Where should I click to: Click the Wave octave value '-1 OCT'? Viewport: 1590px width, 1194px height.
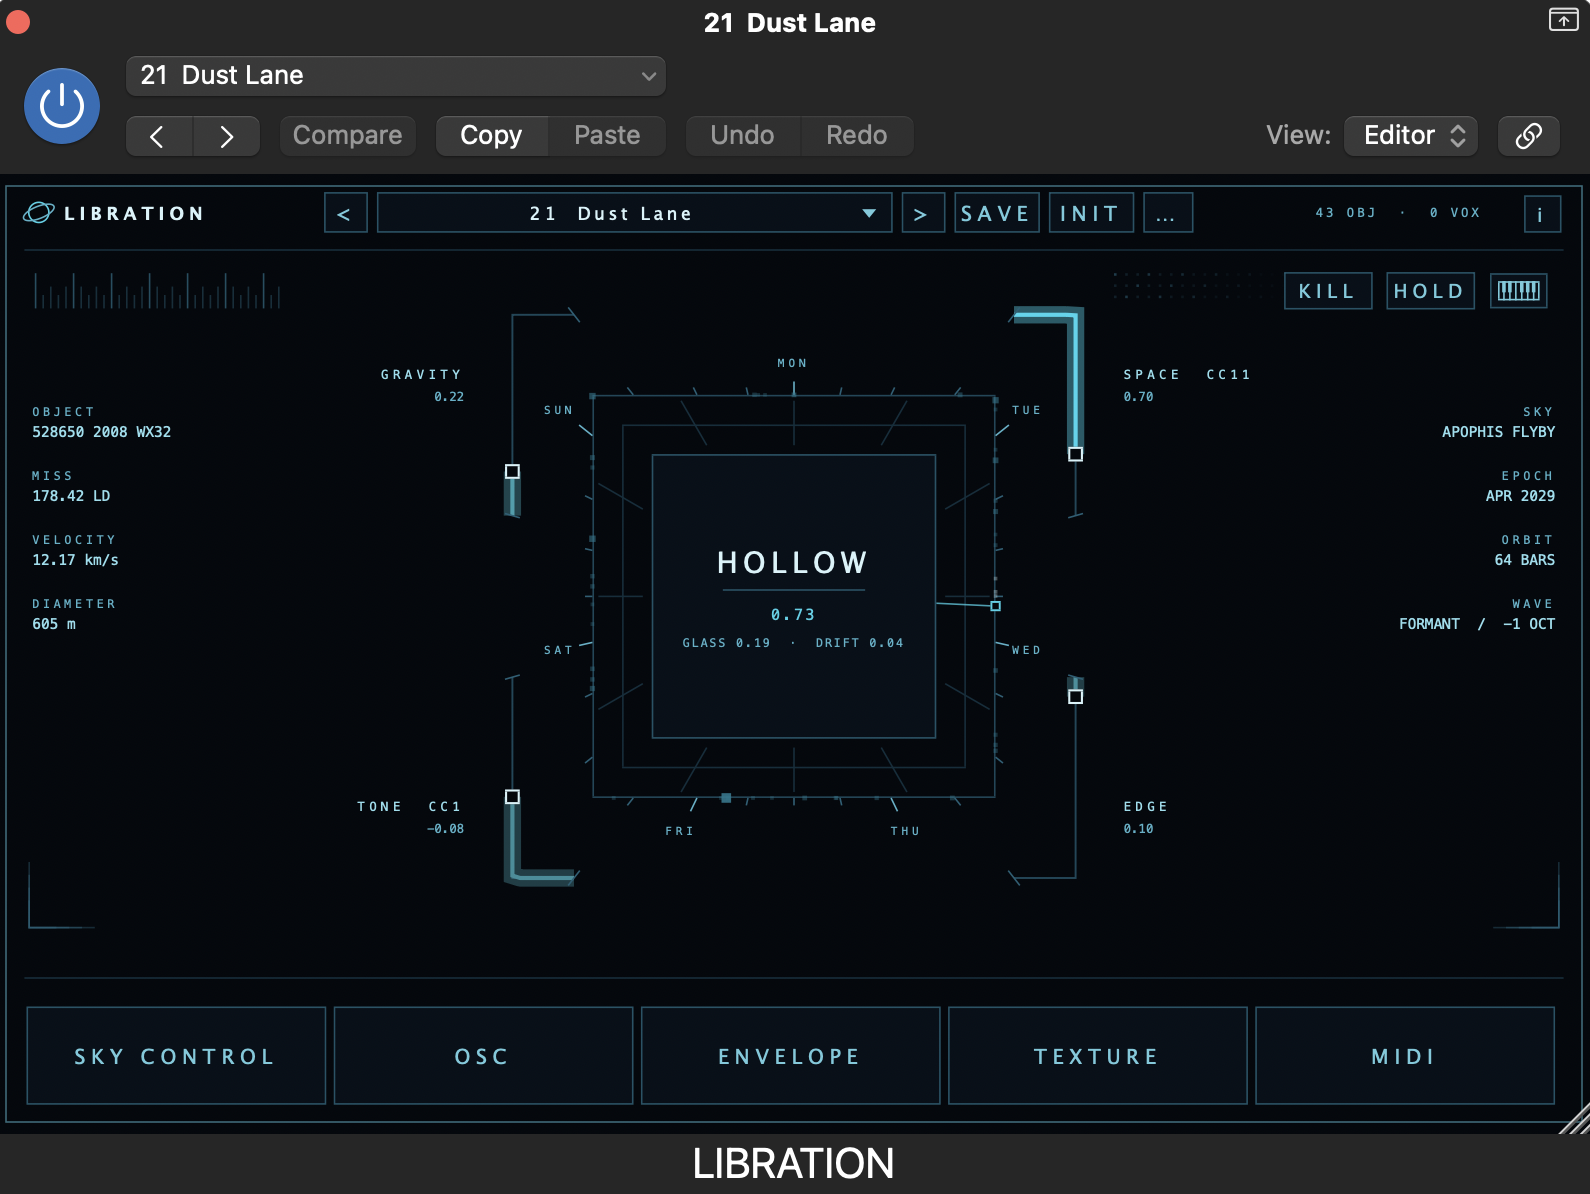tap(1529, 624)
